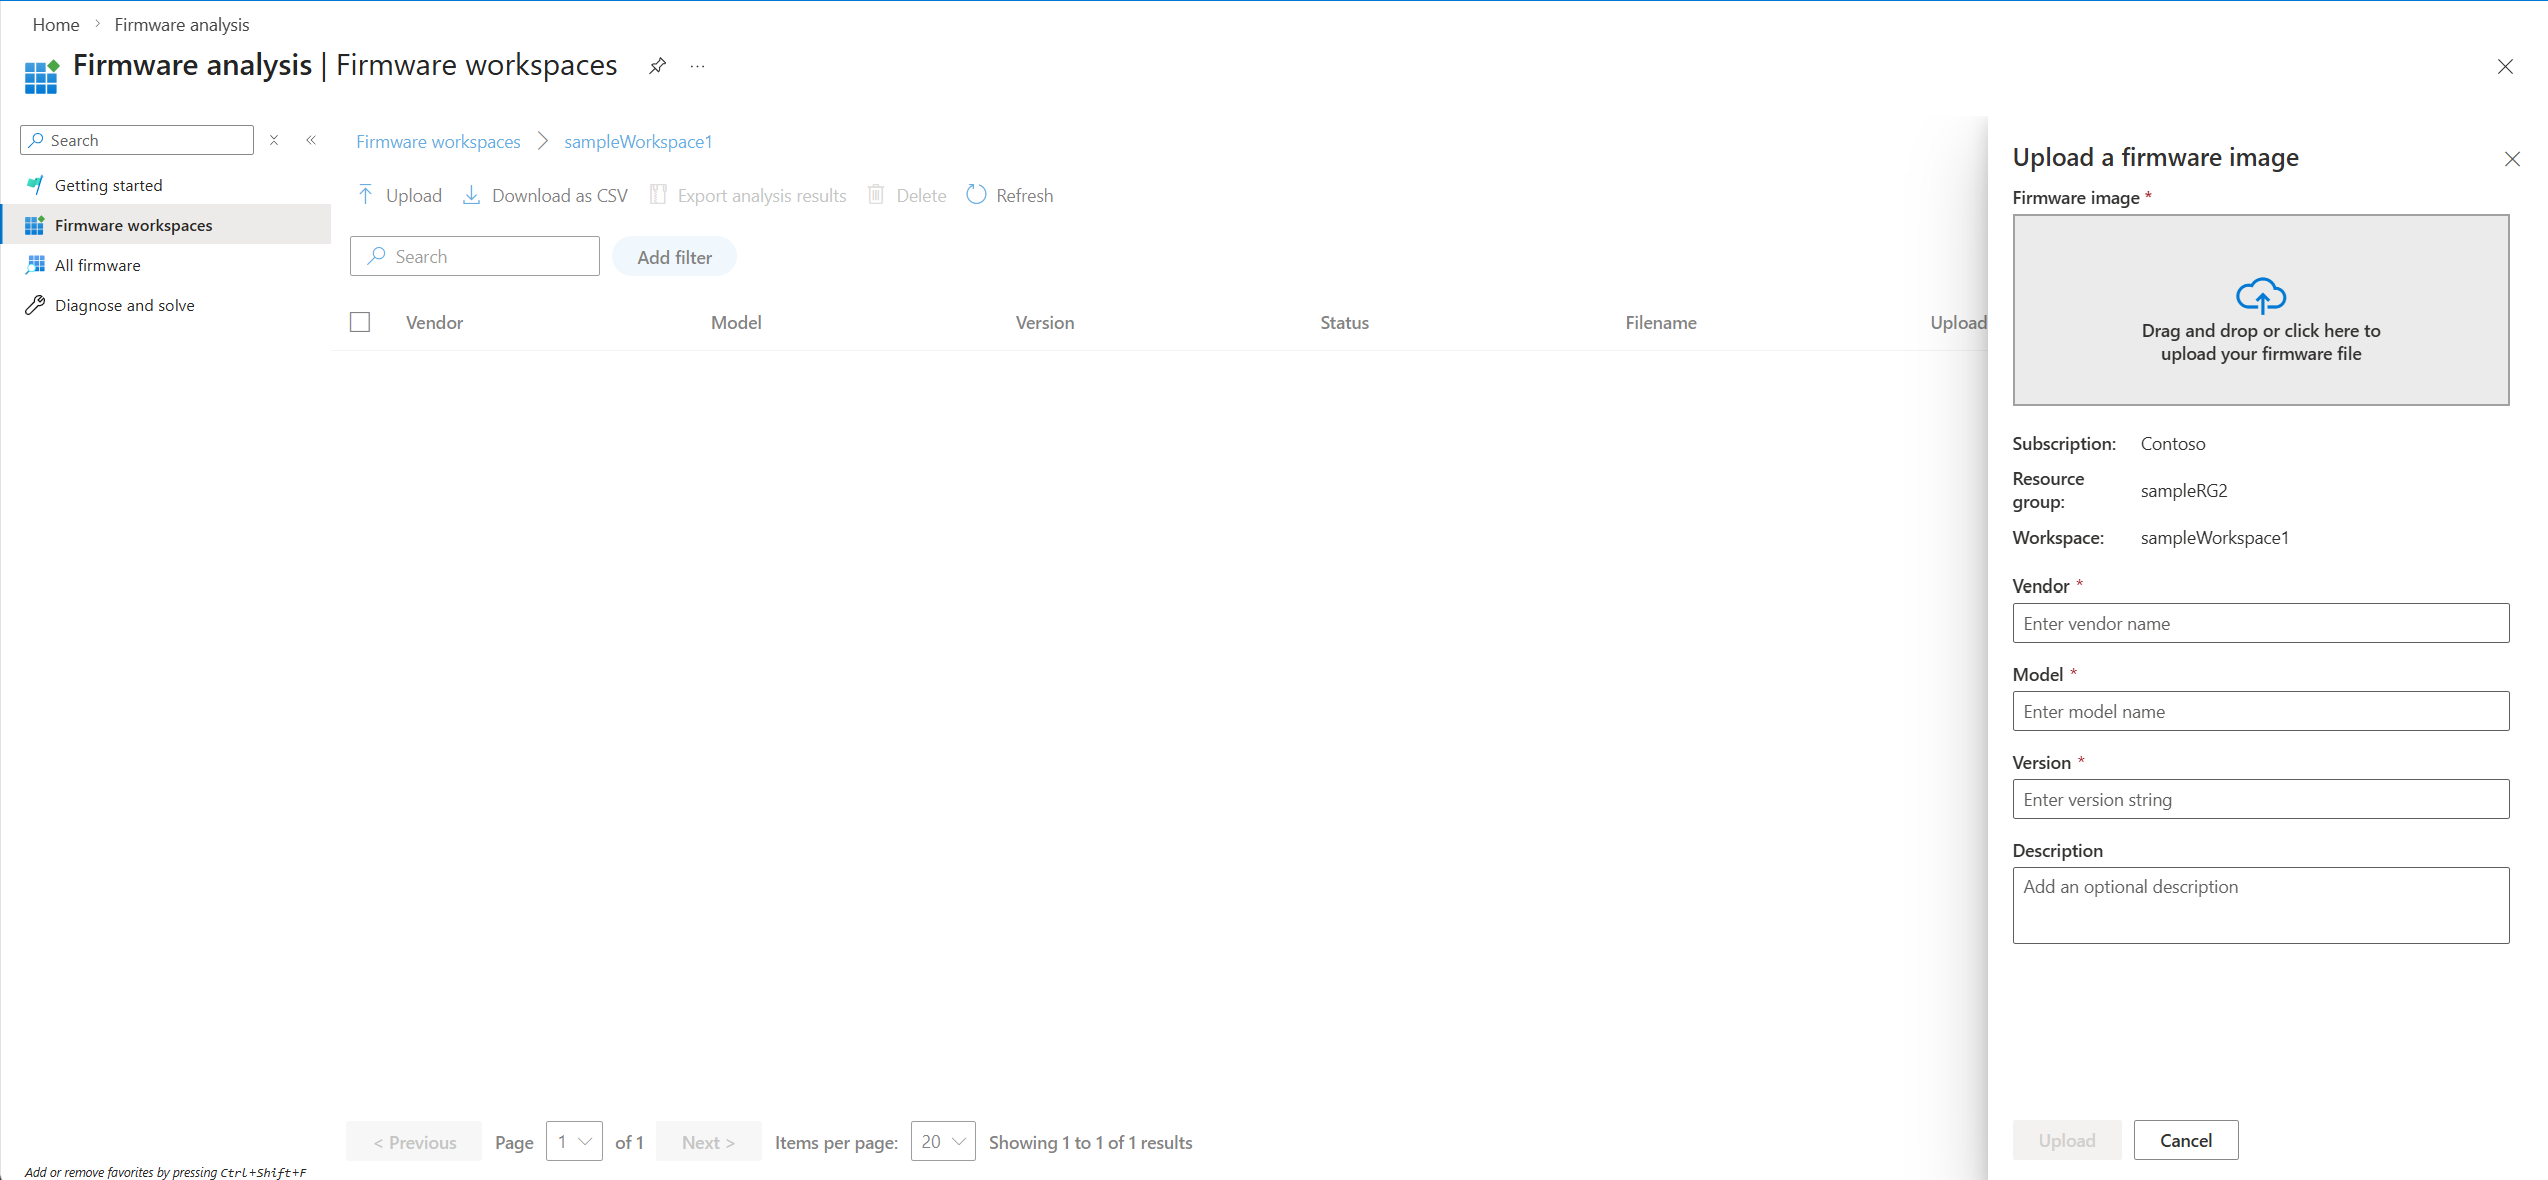Screen dimensions: 2548x1180
Task: Click Firmware analysis top breadcrumb
Action: coord(182,24)
